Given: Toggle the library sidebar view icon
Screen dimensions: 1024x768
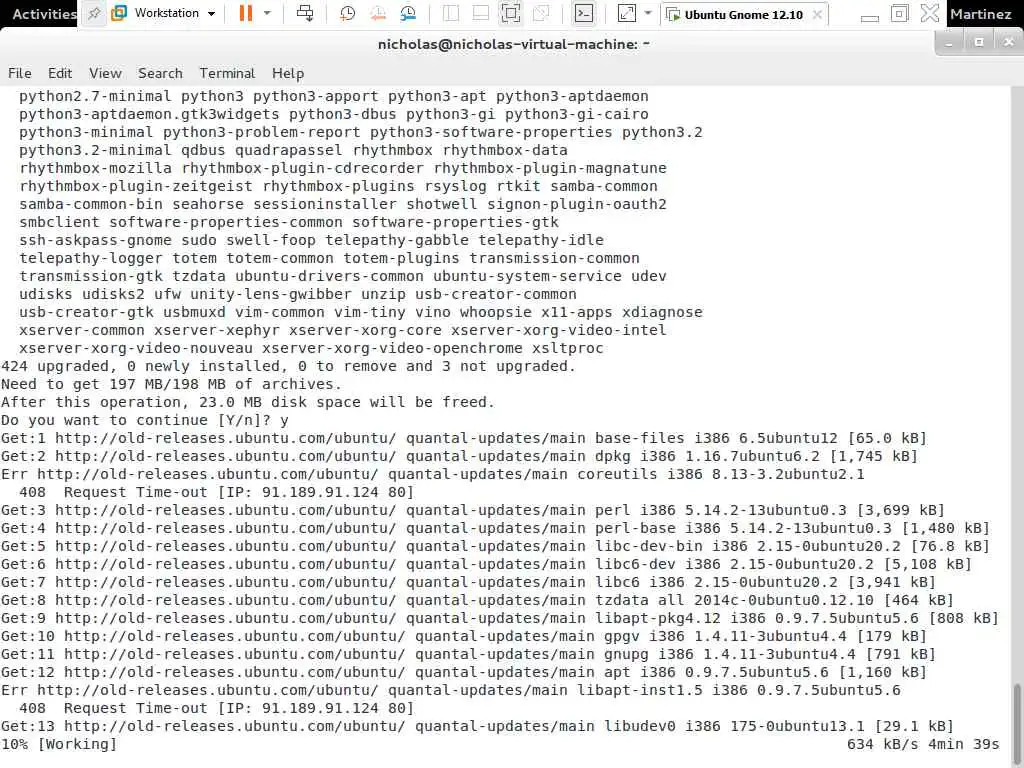Looking at the screenshot, I should click(x=451, y=13).
